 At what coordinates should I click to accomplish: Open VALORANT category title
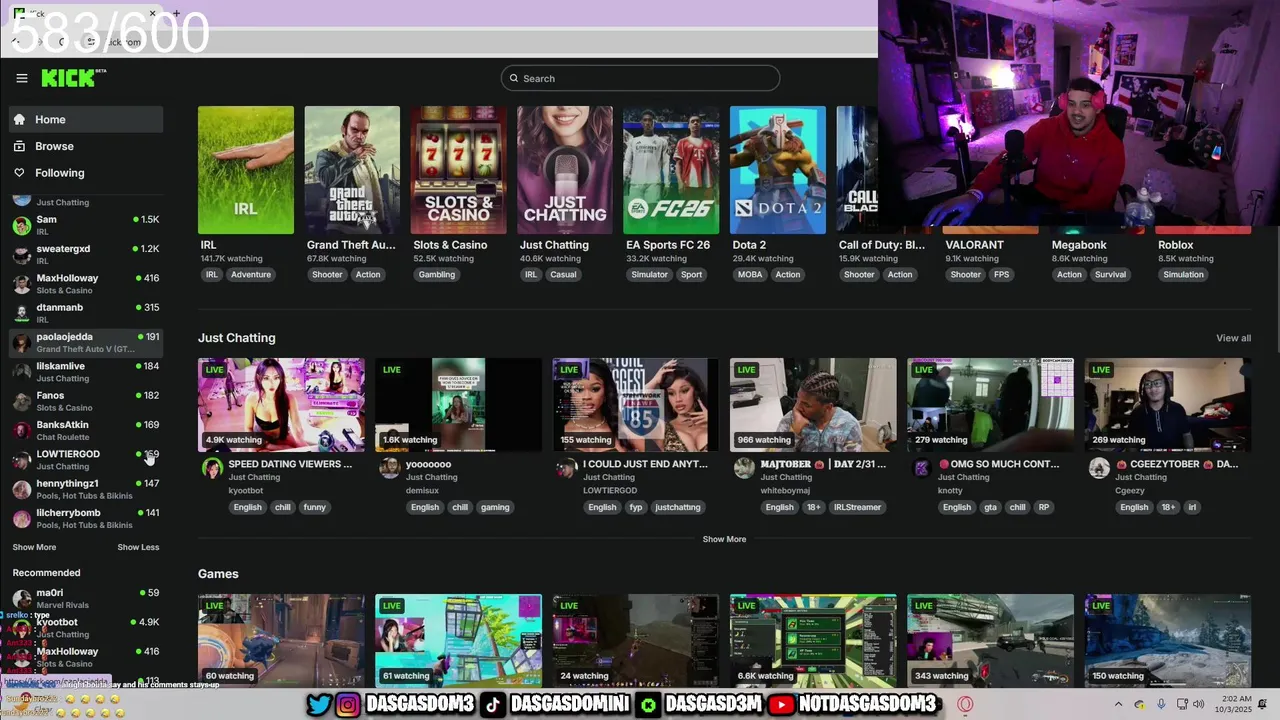point(974,245)
